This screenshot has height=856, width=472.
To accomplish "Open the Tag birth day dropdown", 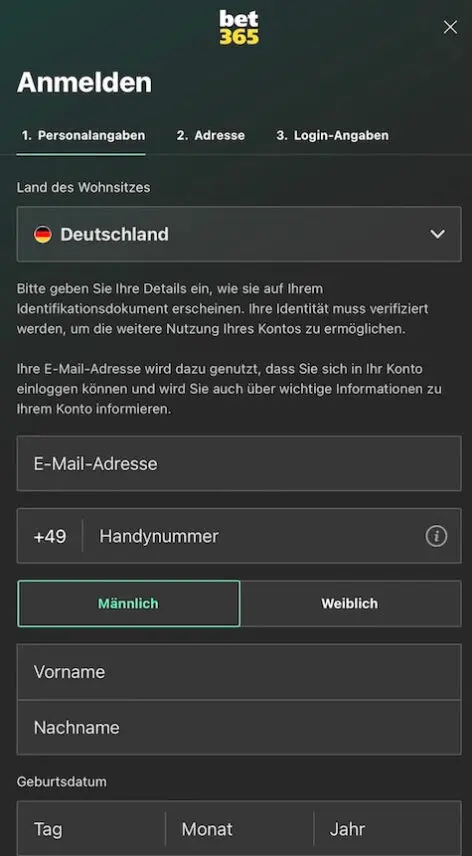I will pyautogui.click(x=91, y=829).
